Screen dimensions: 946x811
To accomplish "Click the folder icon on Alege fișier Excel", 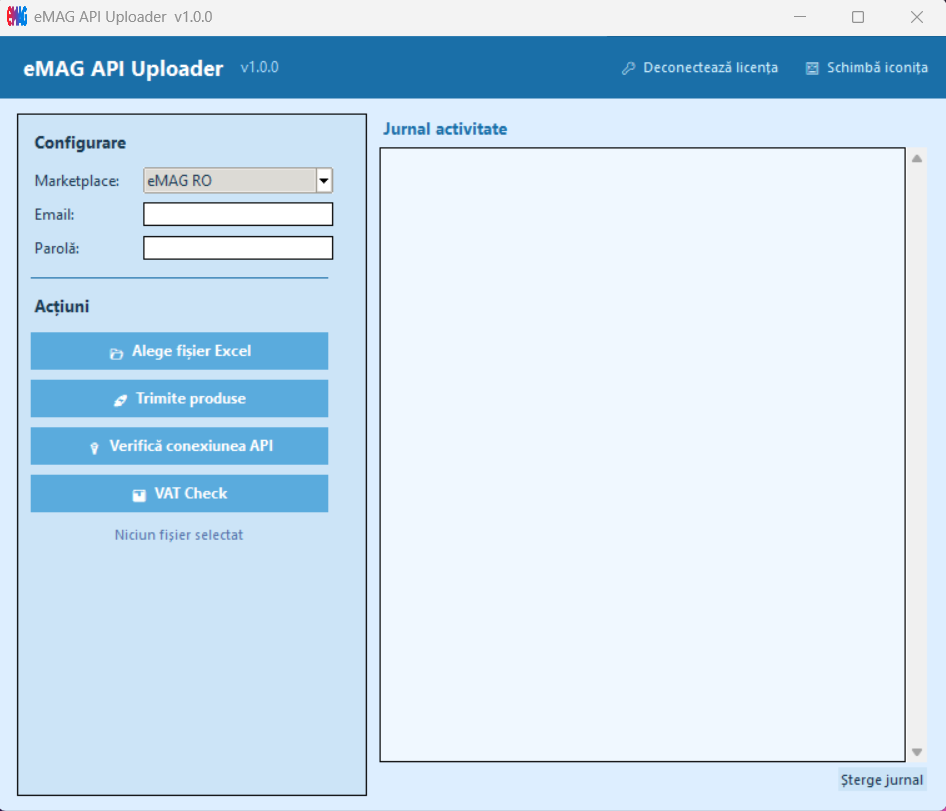I will click(x=116, y=353).
